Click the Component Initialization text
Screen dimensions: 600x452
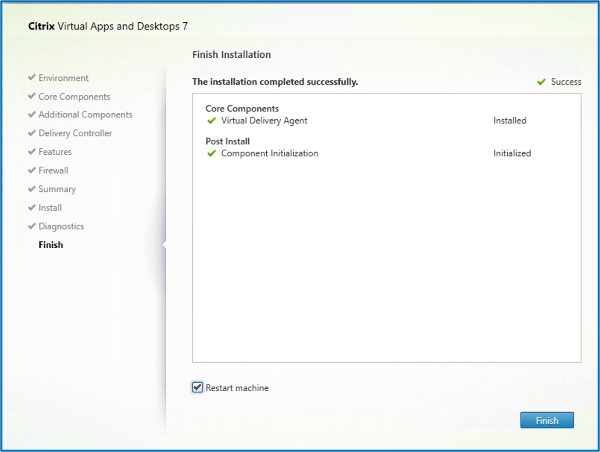click(269, 153)
